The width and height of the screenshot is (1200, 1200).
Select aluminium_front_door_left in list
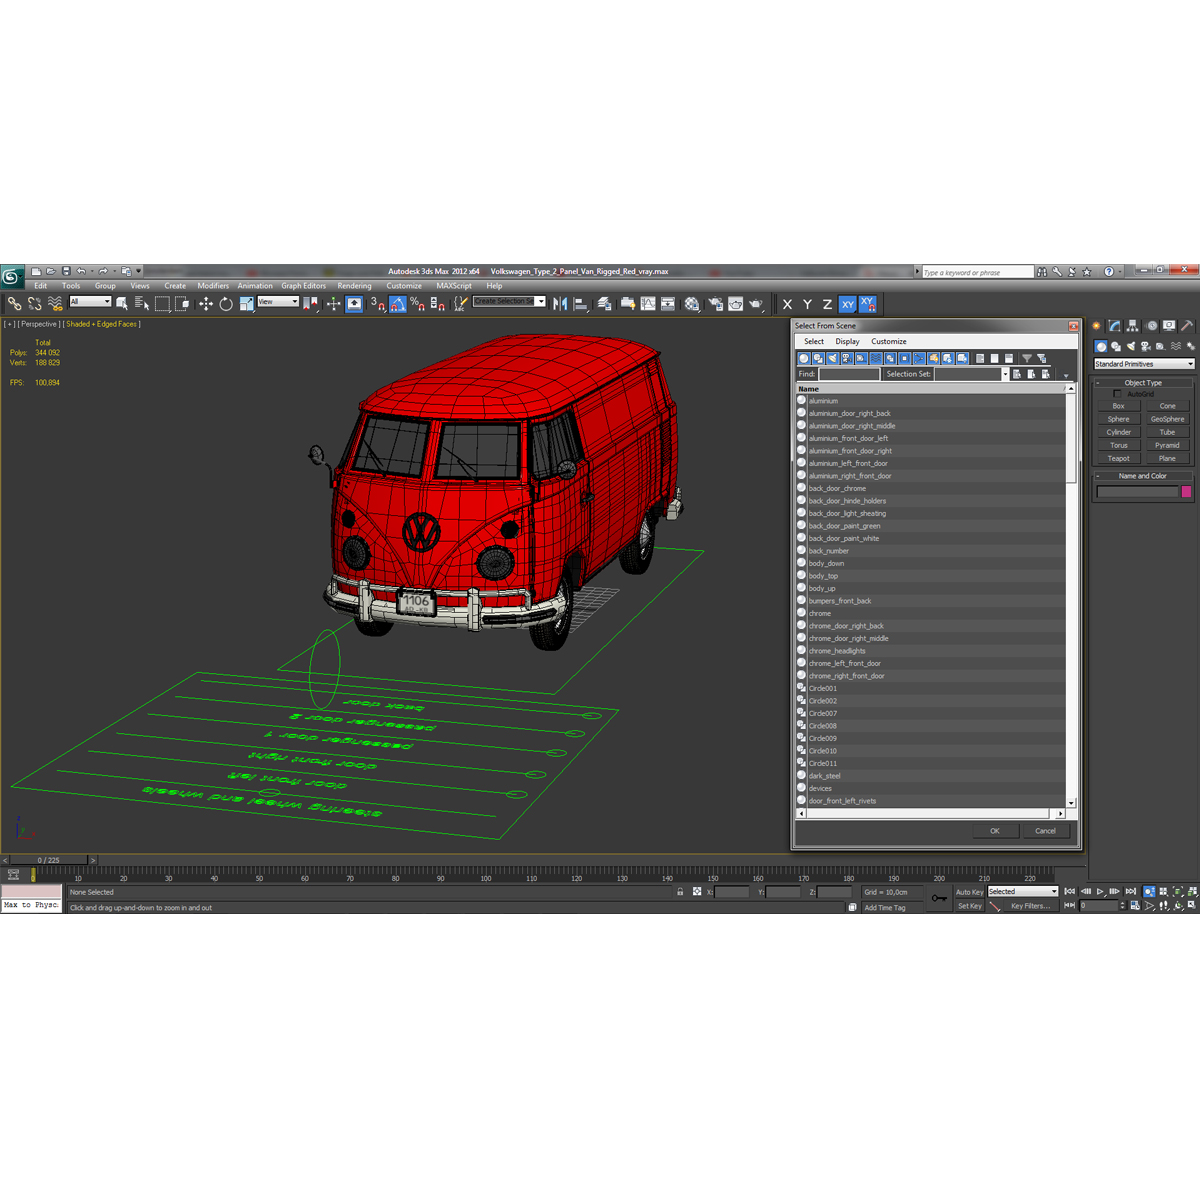tap(848, 438)
